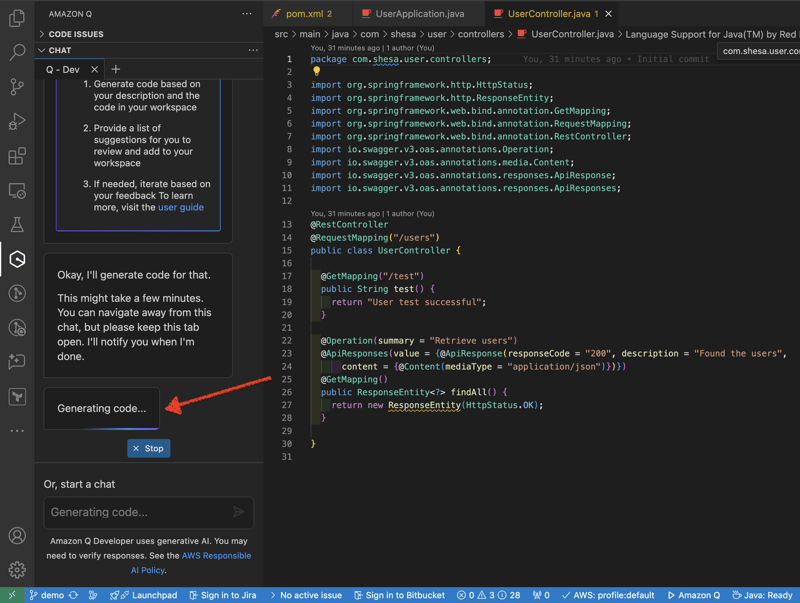Open the user guide link
Image resolution: width=800 pixels, height=603 pixels.
coord(180,207)
